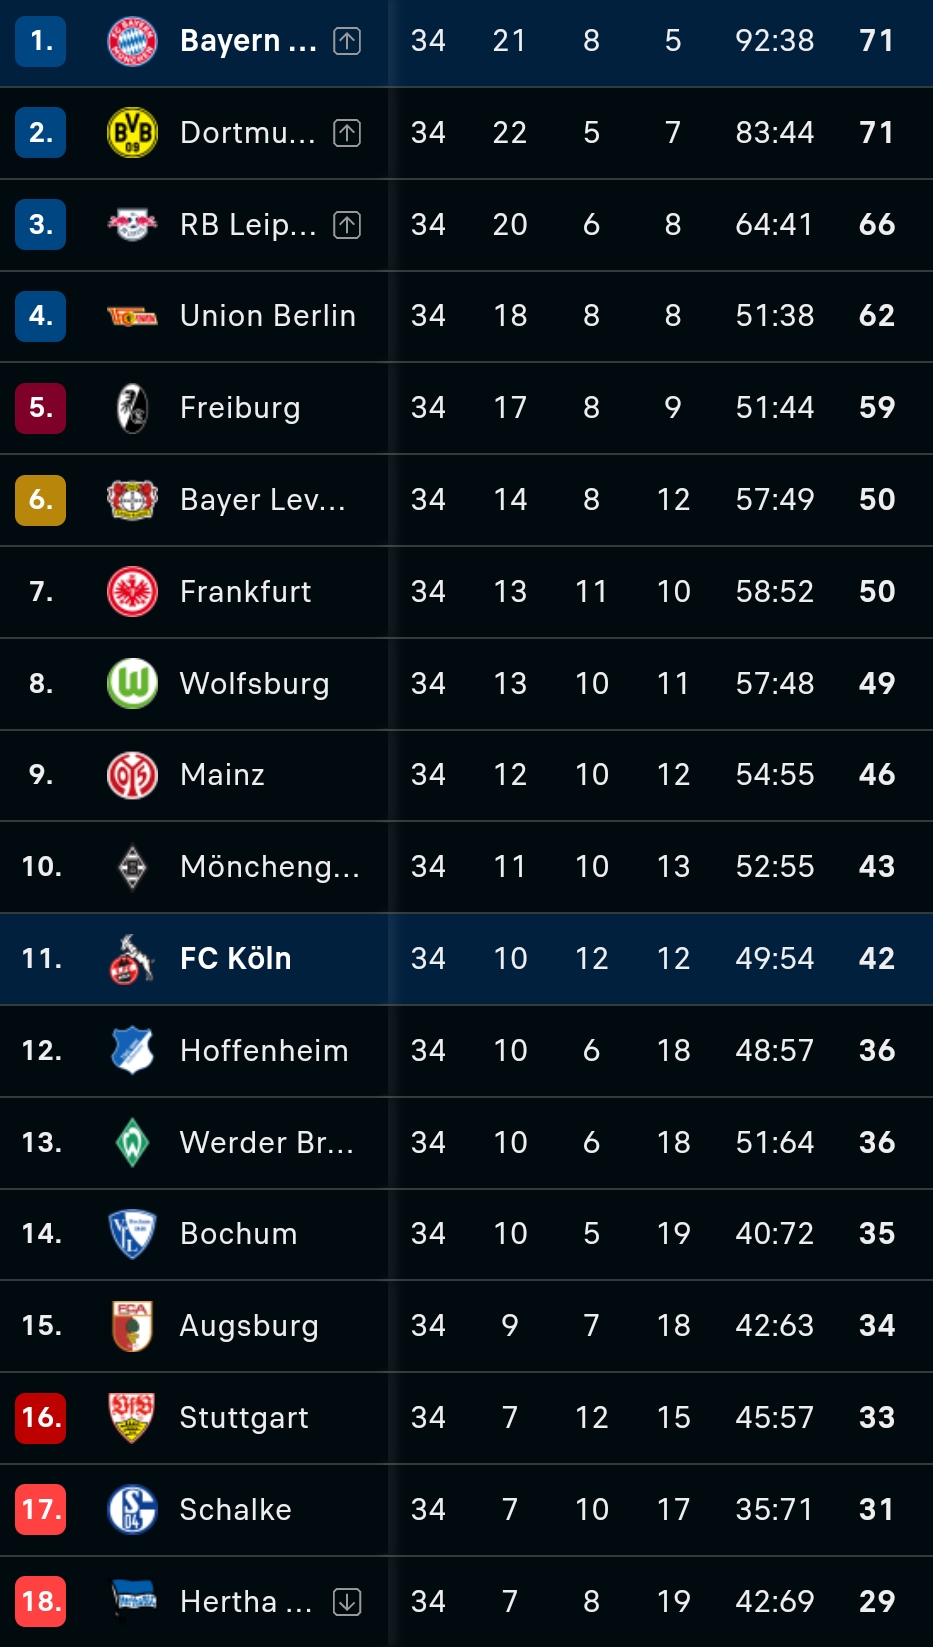The height and width of the screenshot is (1647, 933).
Task: Click the VfB Stuttgart club crest
Action: [x=132, y=1418]
